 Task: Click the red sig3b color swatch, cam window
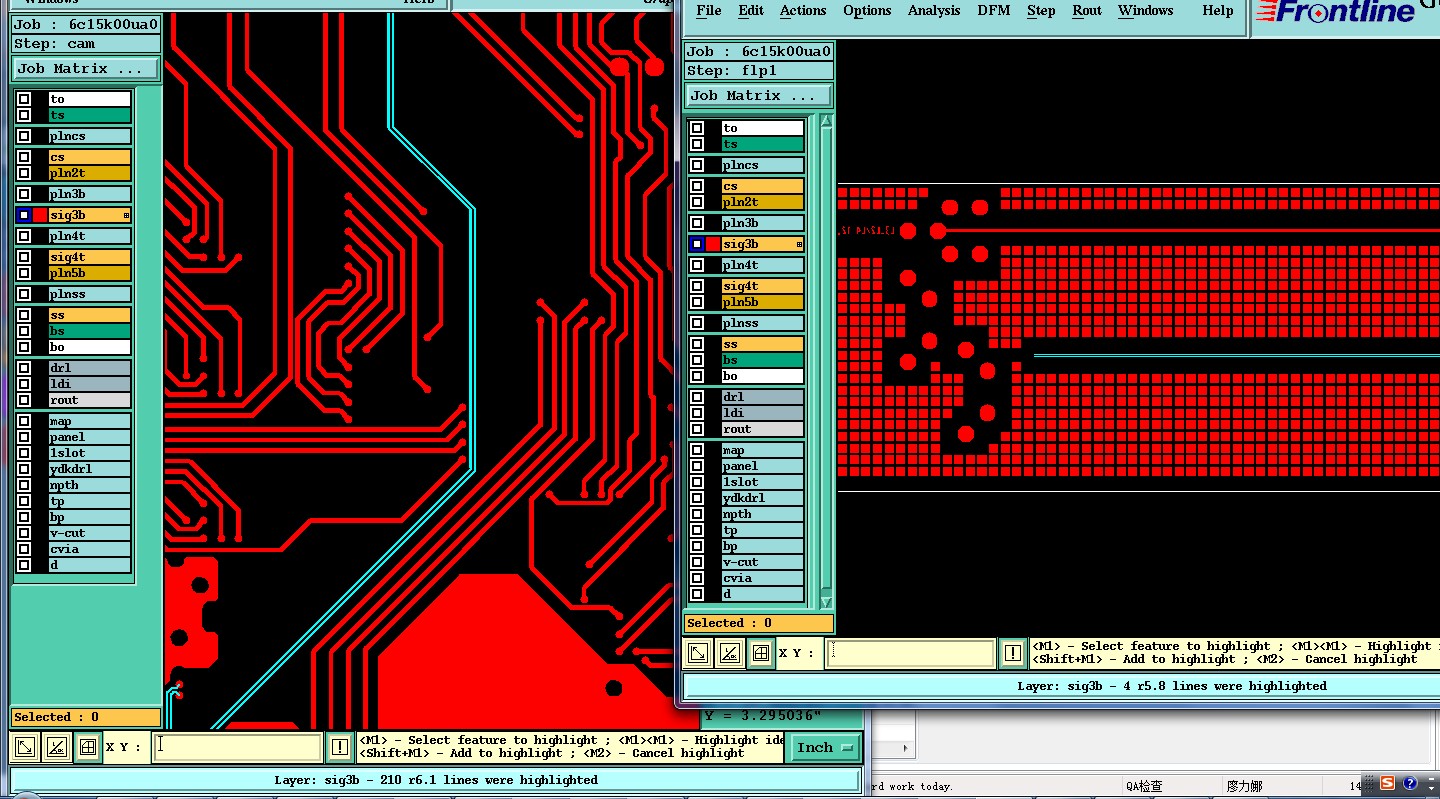coord(40,215)
